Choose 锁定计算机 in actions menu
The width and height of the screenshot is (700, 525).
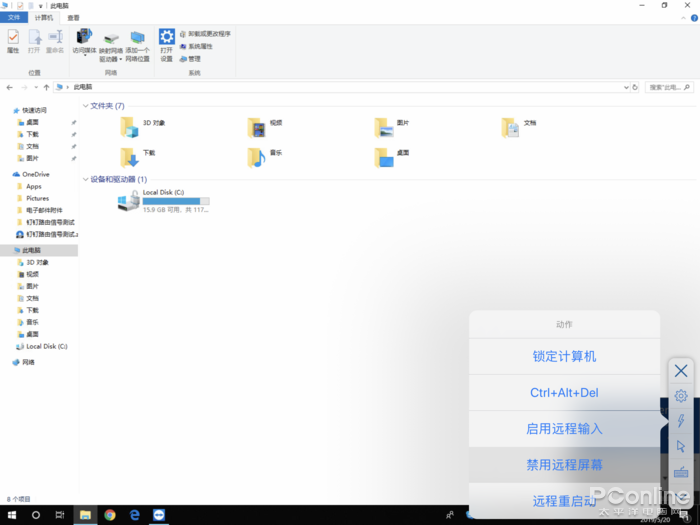[564, 356]
